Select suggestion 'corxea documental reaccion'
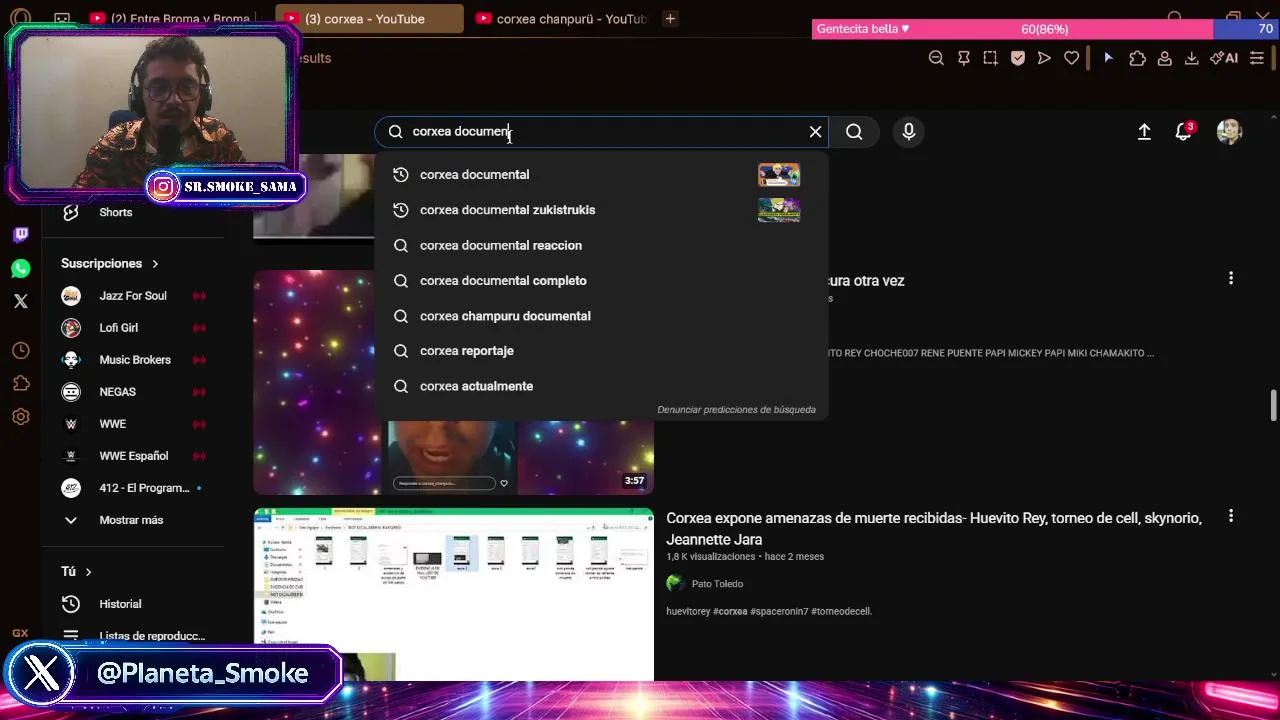Screen dimensions: 1280x720 click(x=601, y=245)
